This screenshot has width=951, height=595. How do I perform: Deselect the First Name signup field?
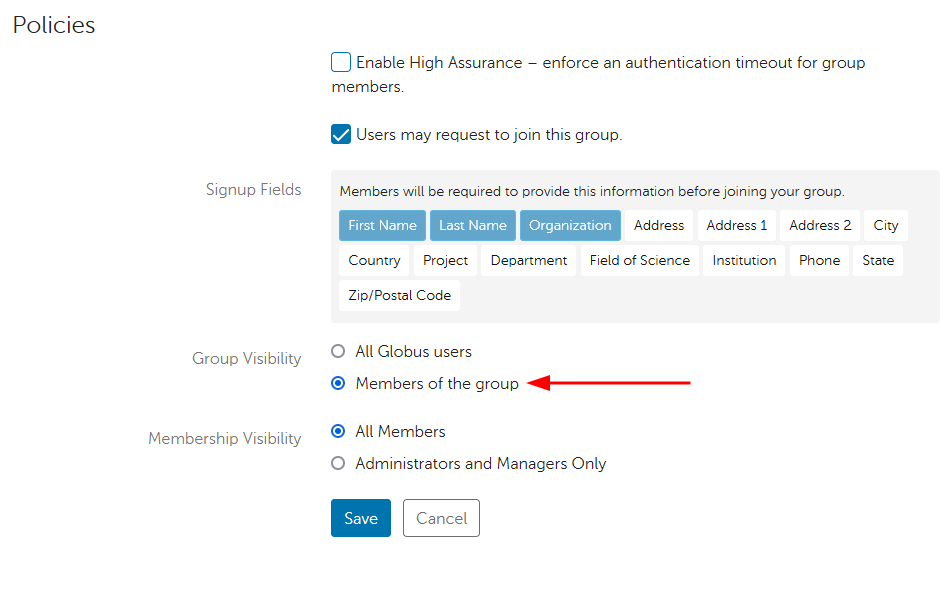[382, 226]
